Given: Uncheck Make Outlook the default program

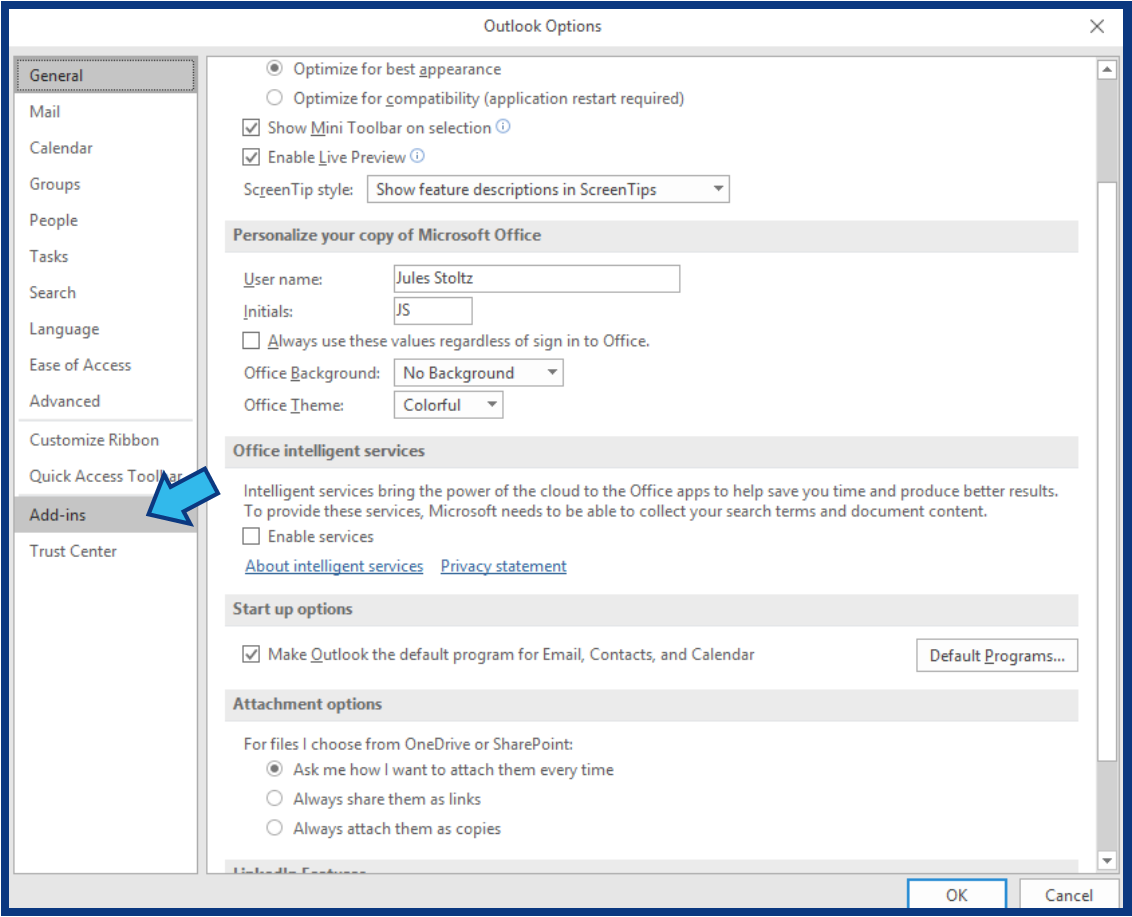Looking at the screenshot, I should tap(252, 654).
